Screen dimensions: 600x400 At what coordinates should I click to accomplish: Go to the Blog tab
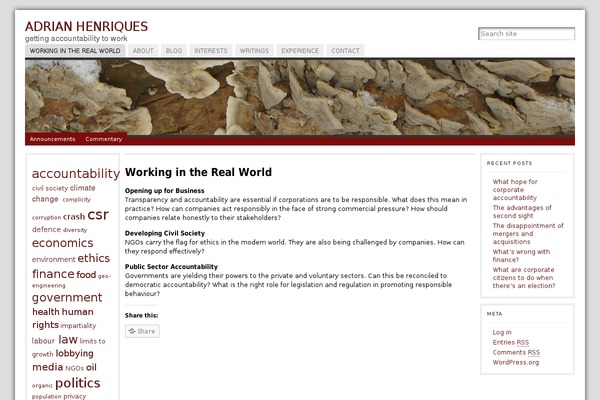click(x=174, y=51)
